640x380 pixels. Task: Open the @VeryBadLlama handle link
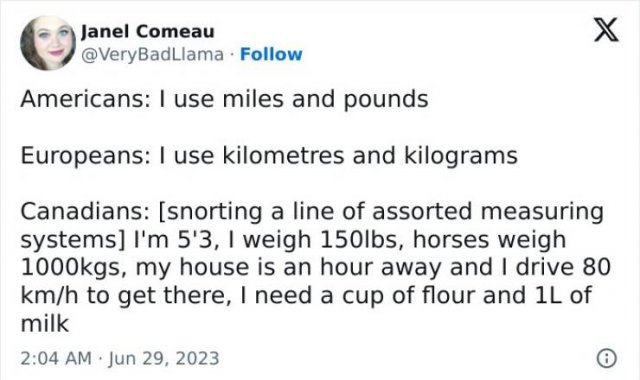[152, 54]
